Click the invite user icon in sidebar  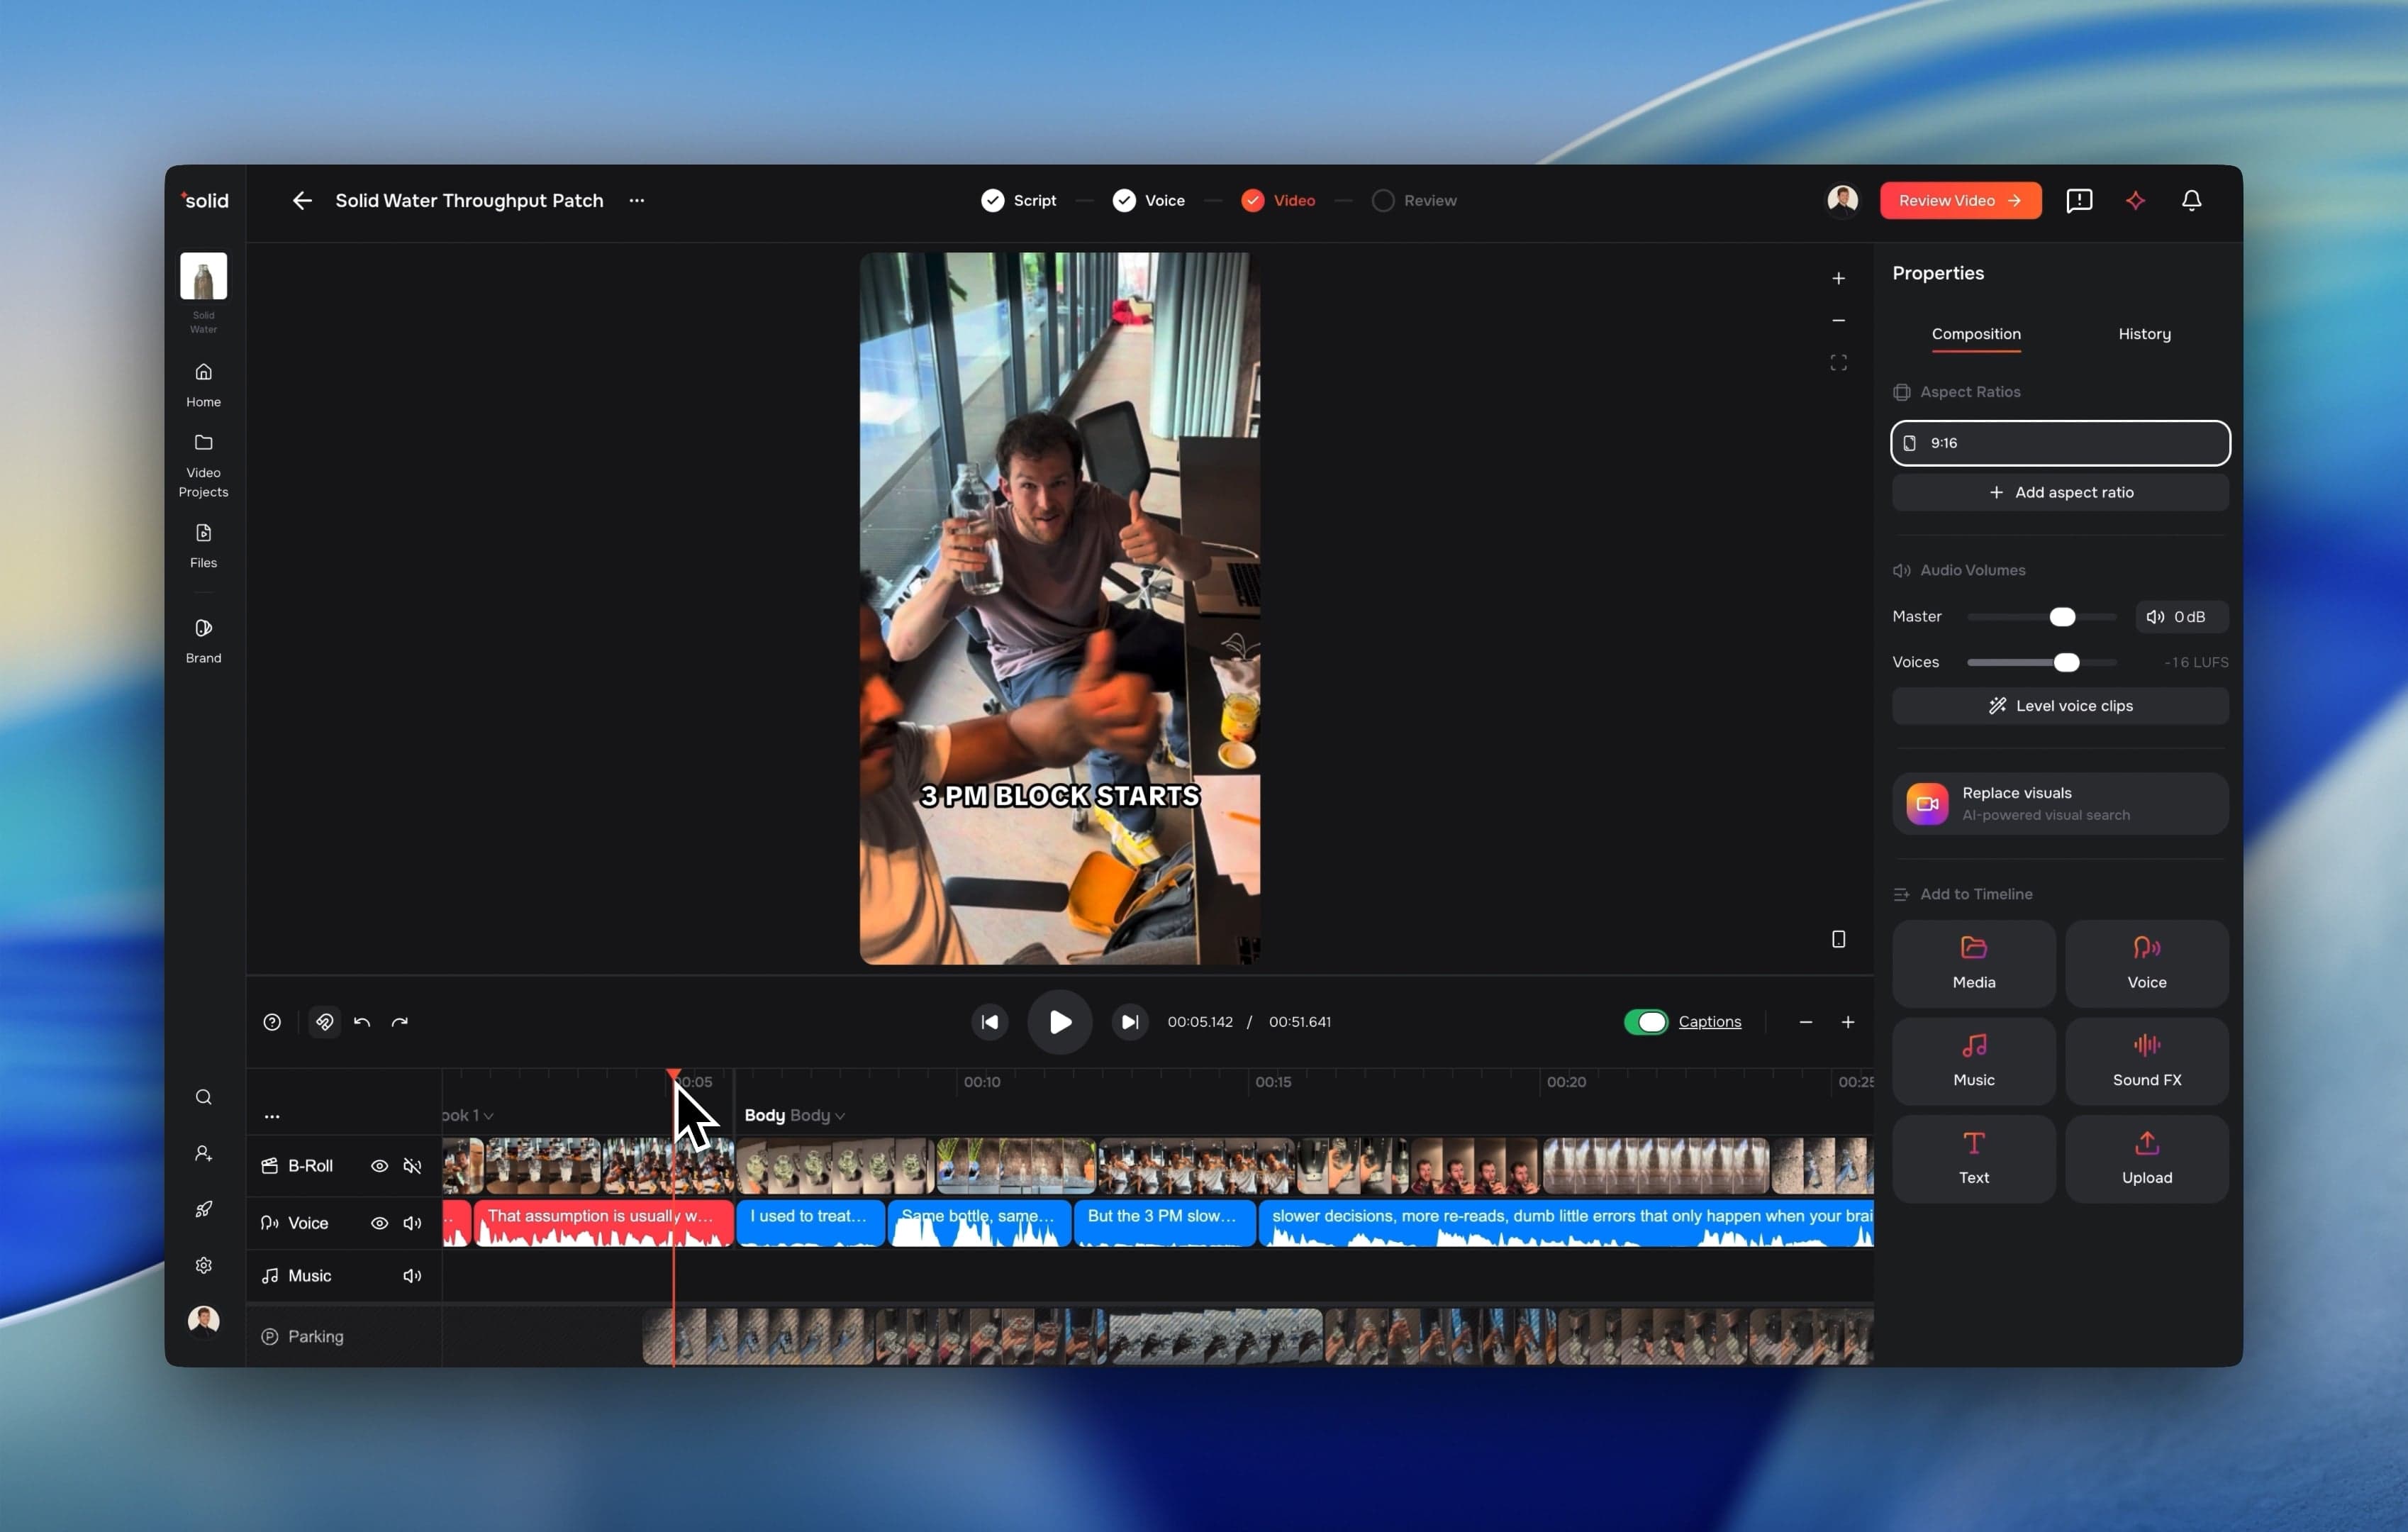click(203, 1153)
